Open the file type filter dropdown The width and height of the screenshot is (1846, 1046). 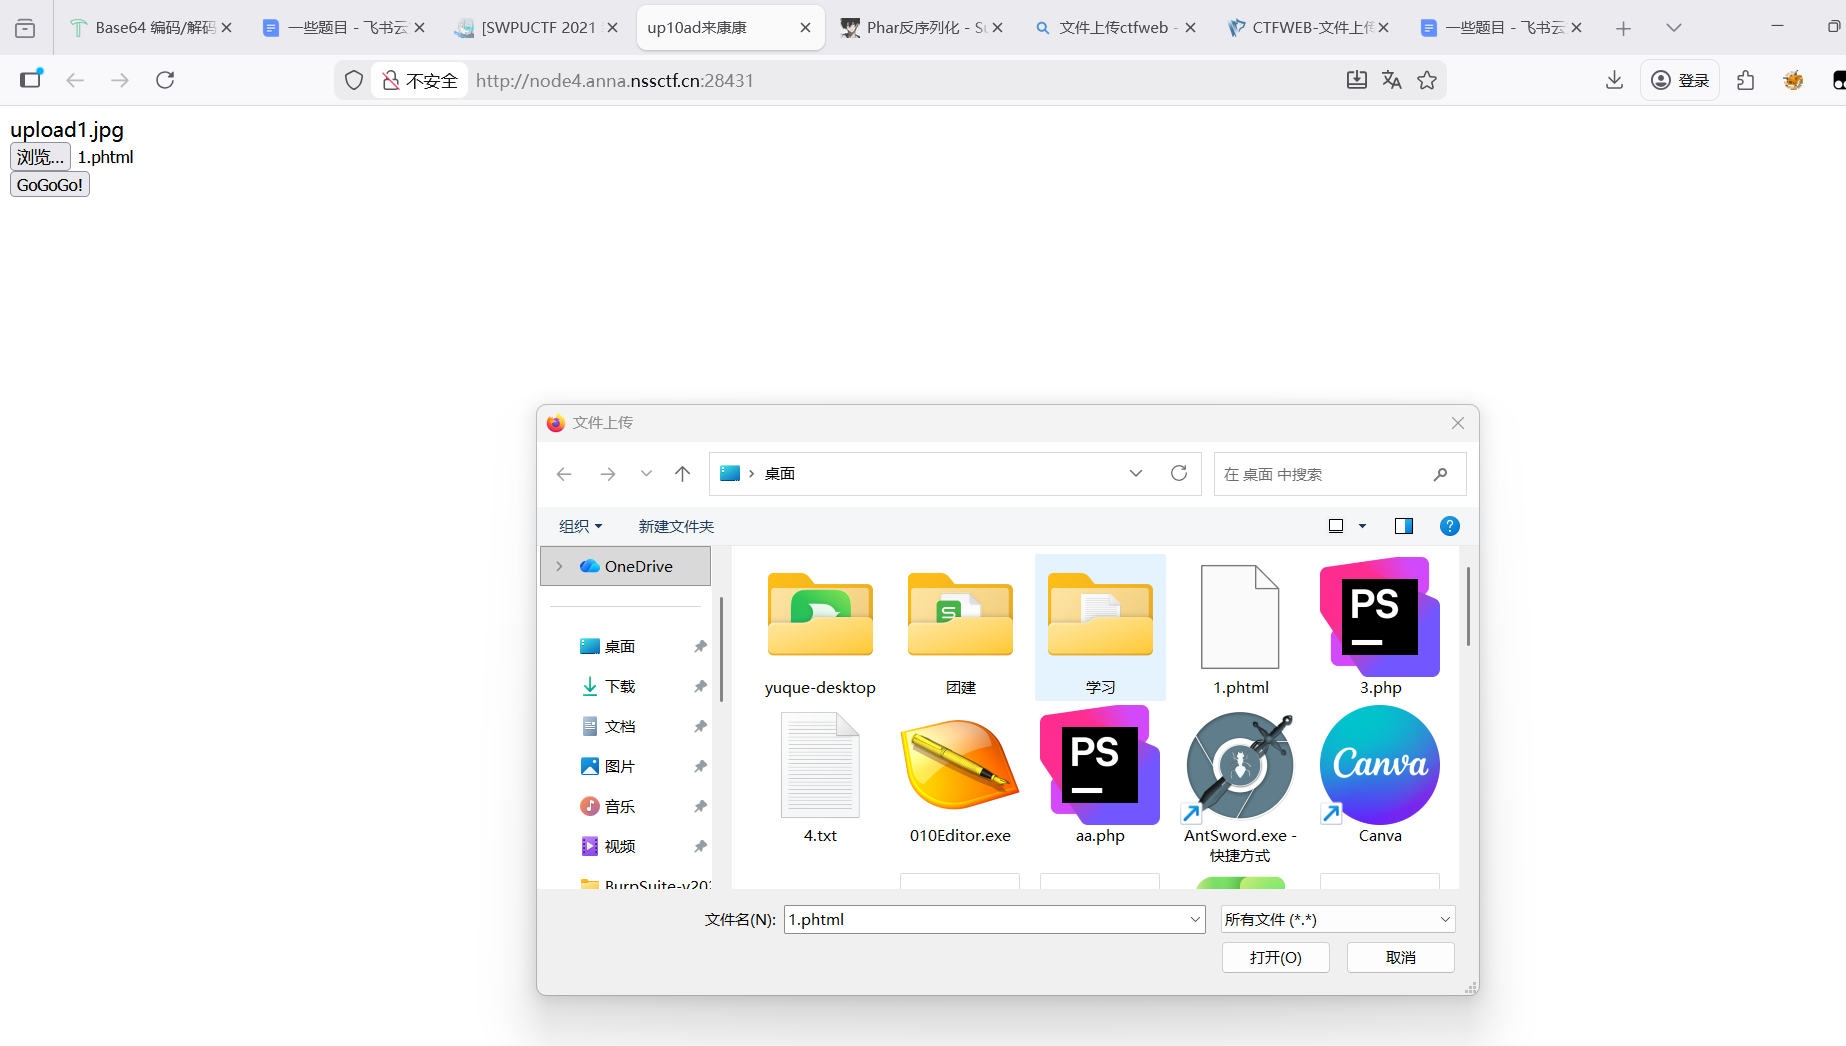[x=1337, y=919]
